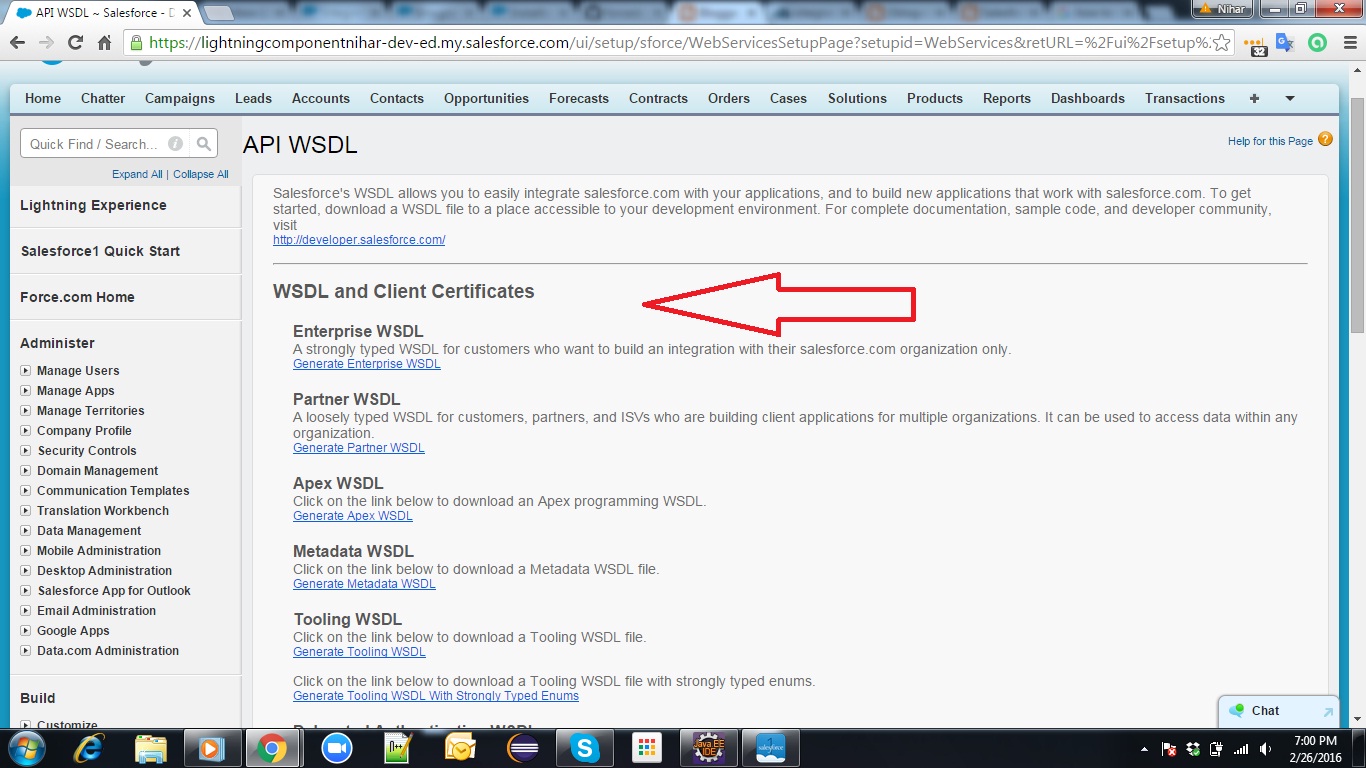Open the Salesforce app taskbar icon
1366x768 pixels.
click(771, 748)
